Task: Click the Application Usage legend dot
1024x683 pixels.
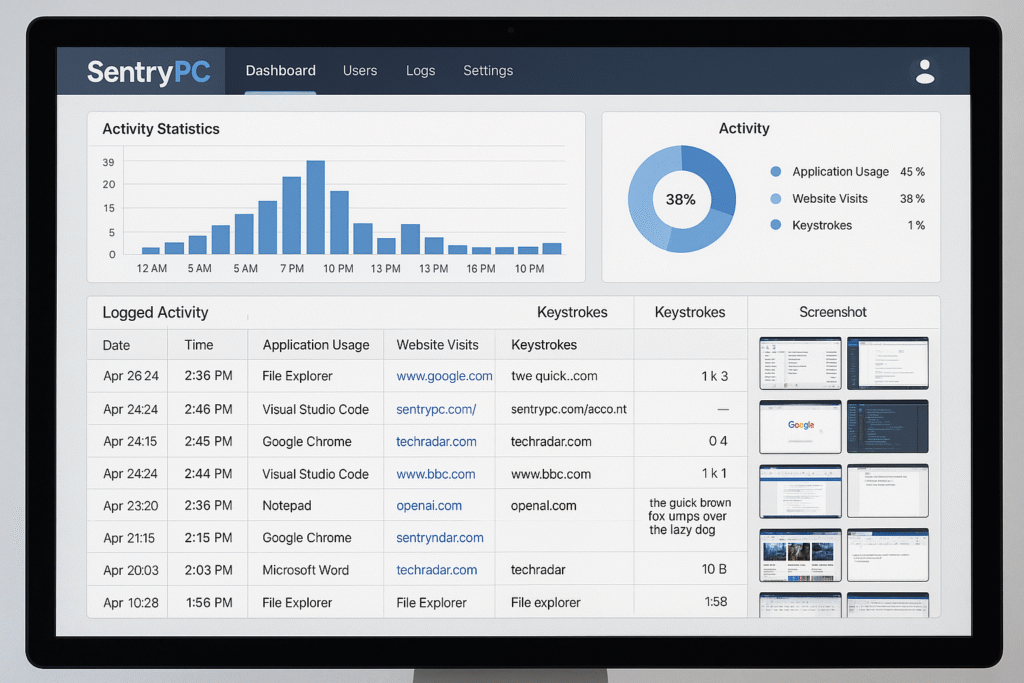Action: [x=776, y=172]
